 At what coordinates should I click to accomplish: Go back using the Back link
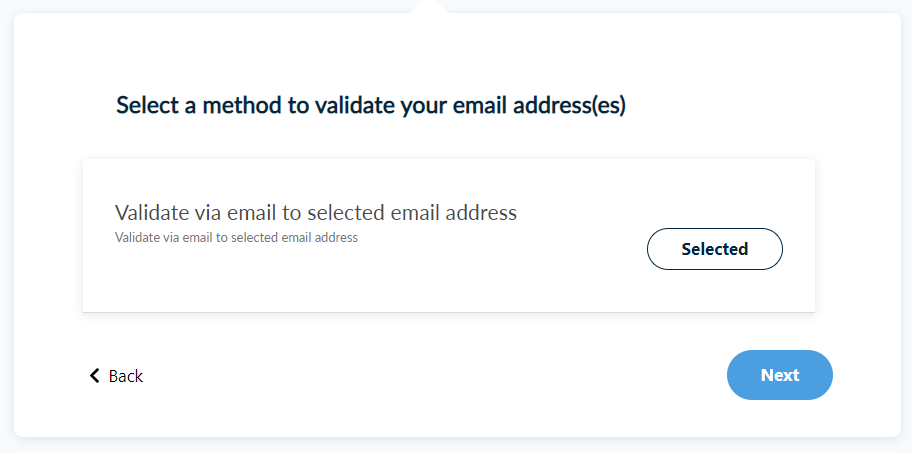(x=116, y=376)
